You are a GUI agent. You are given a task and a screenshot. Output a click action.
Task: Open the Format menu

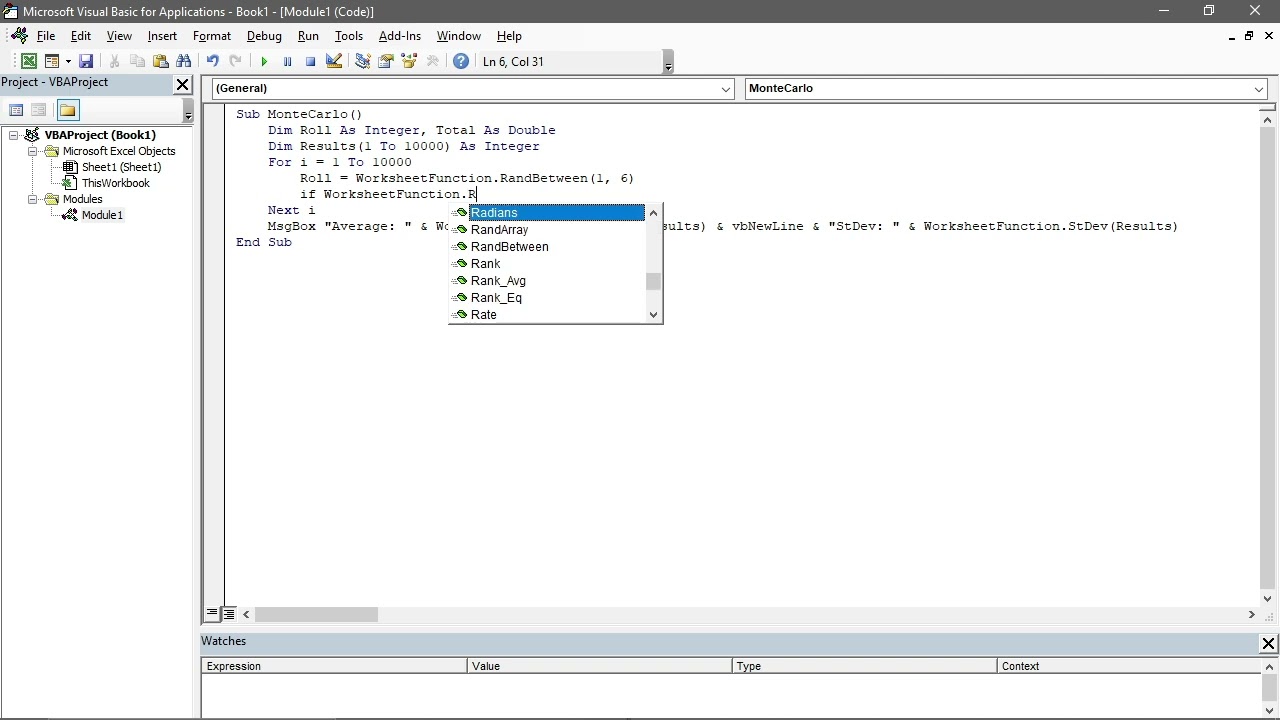pyautogui.click(x=212, y=36)
